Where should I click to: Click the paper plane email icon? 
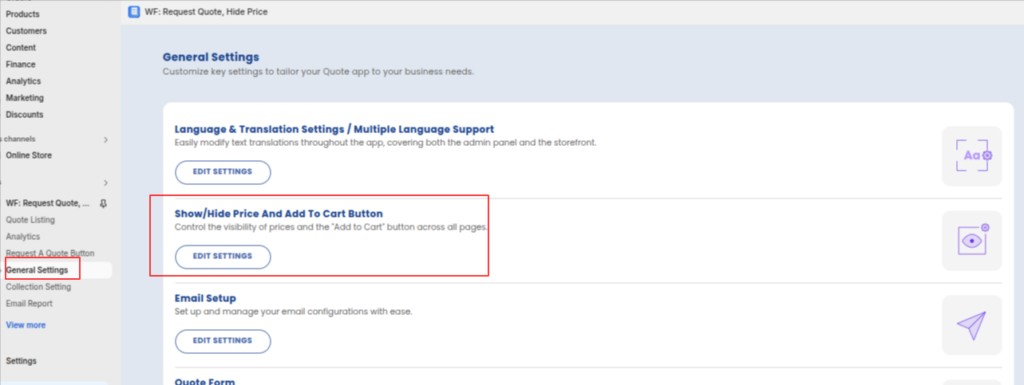coord(972,325)
